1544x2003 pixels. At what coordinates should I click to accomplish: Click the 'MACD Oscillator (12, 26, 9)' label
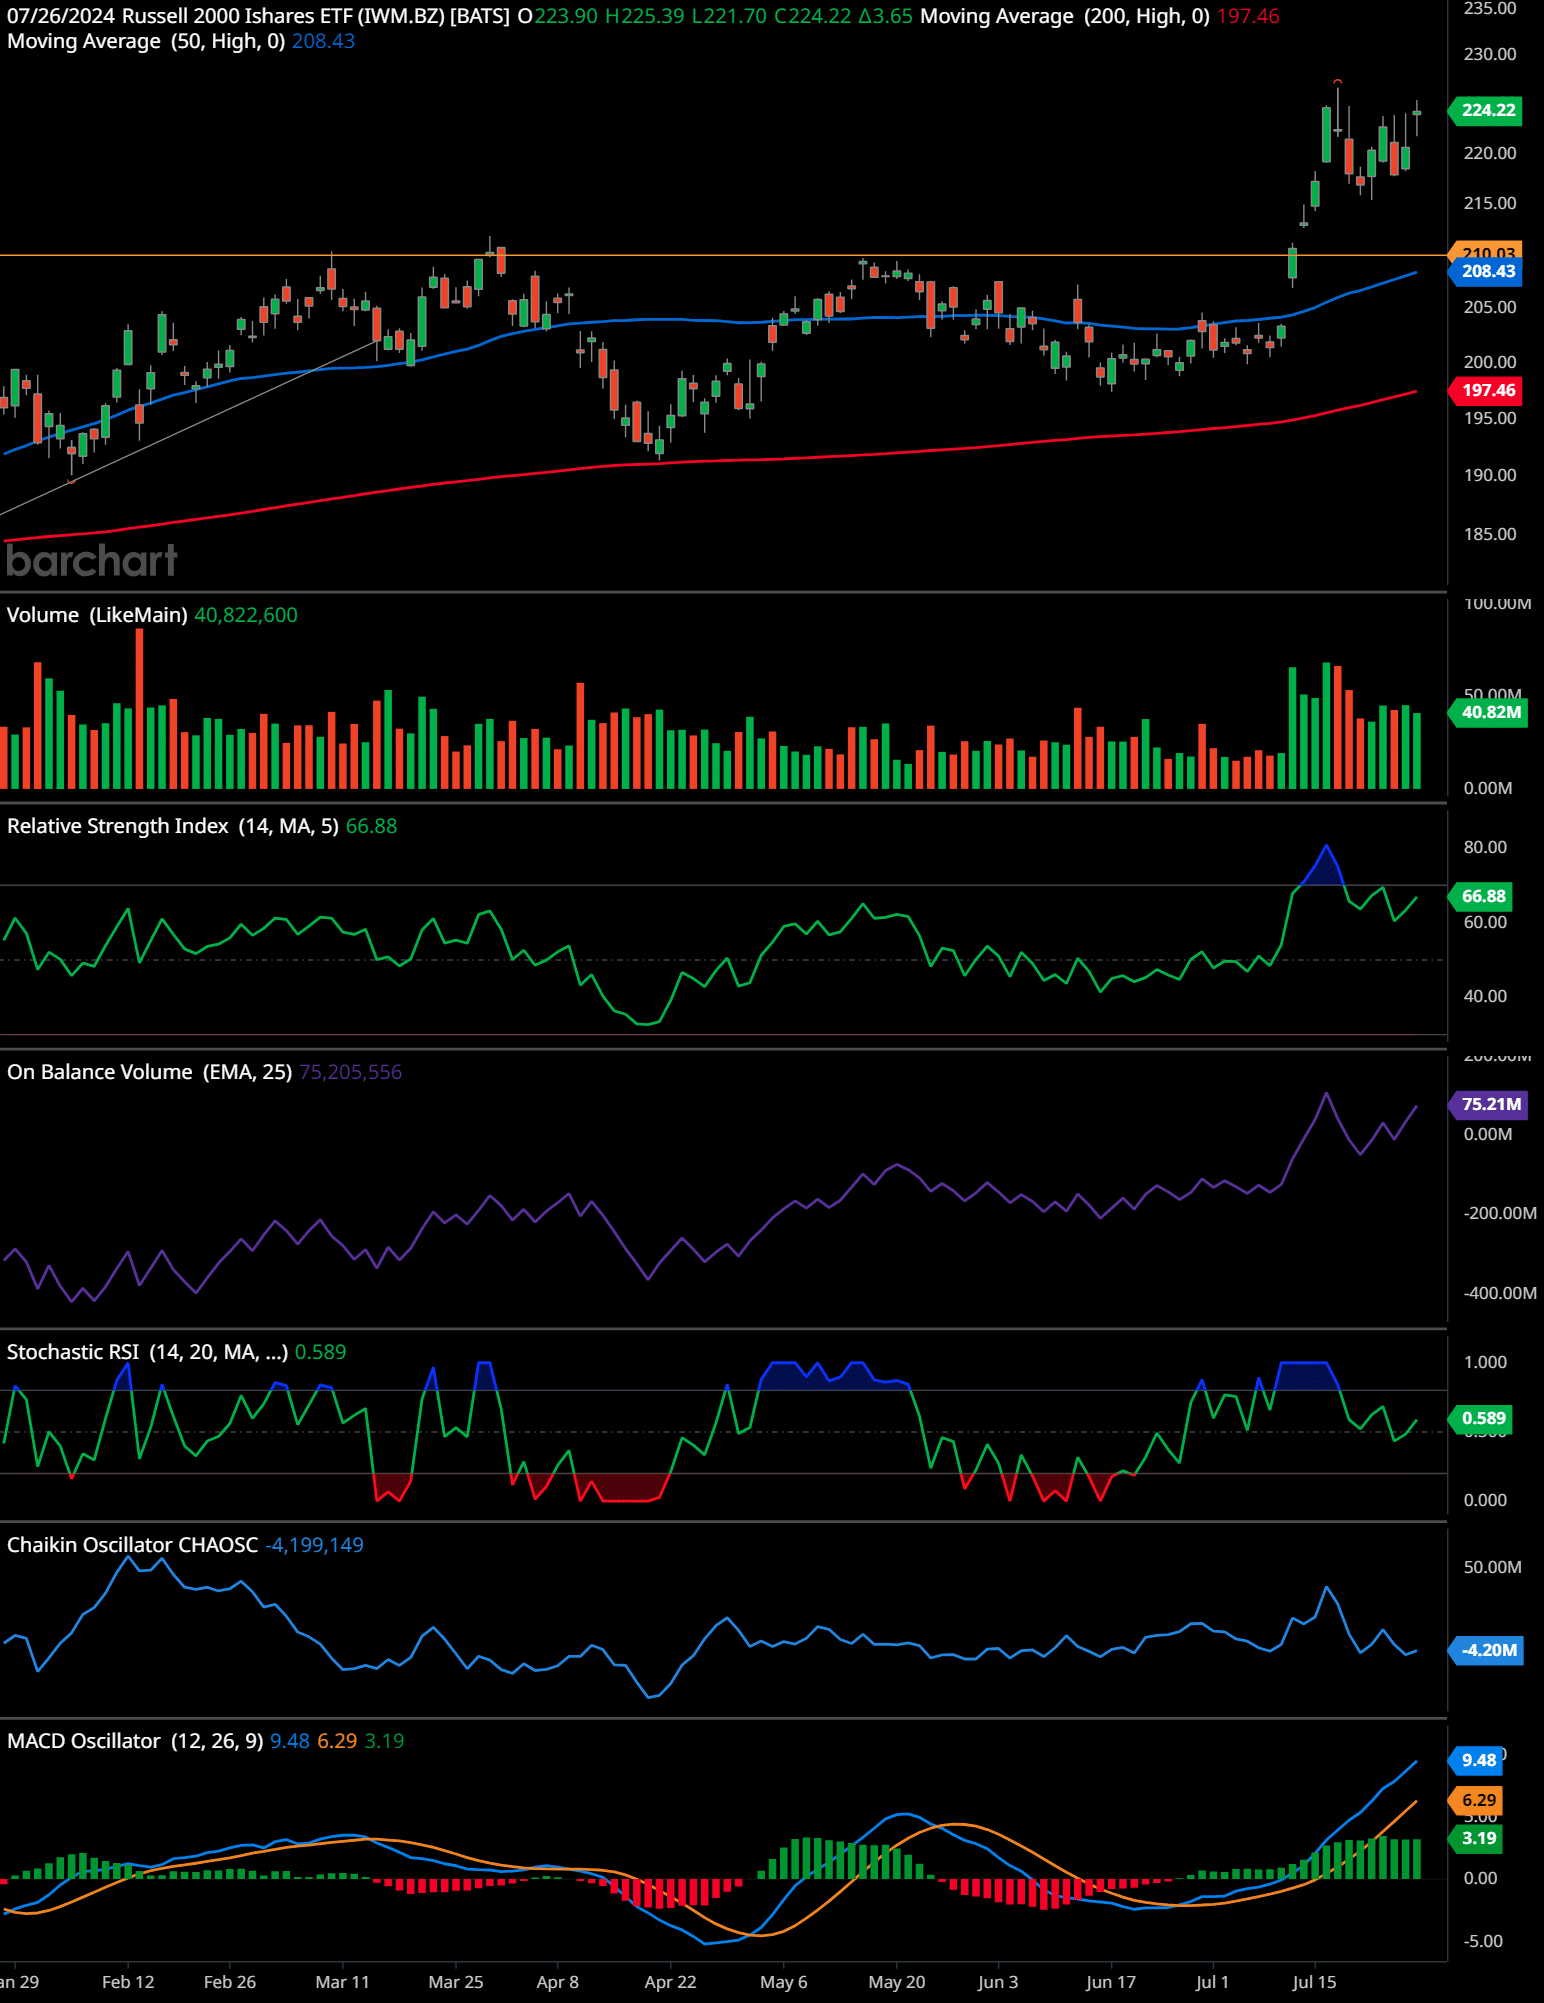pyautogui.click(x=135, y=1741)
